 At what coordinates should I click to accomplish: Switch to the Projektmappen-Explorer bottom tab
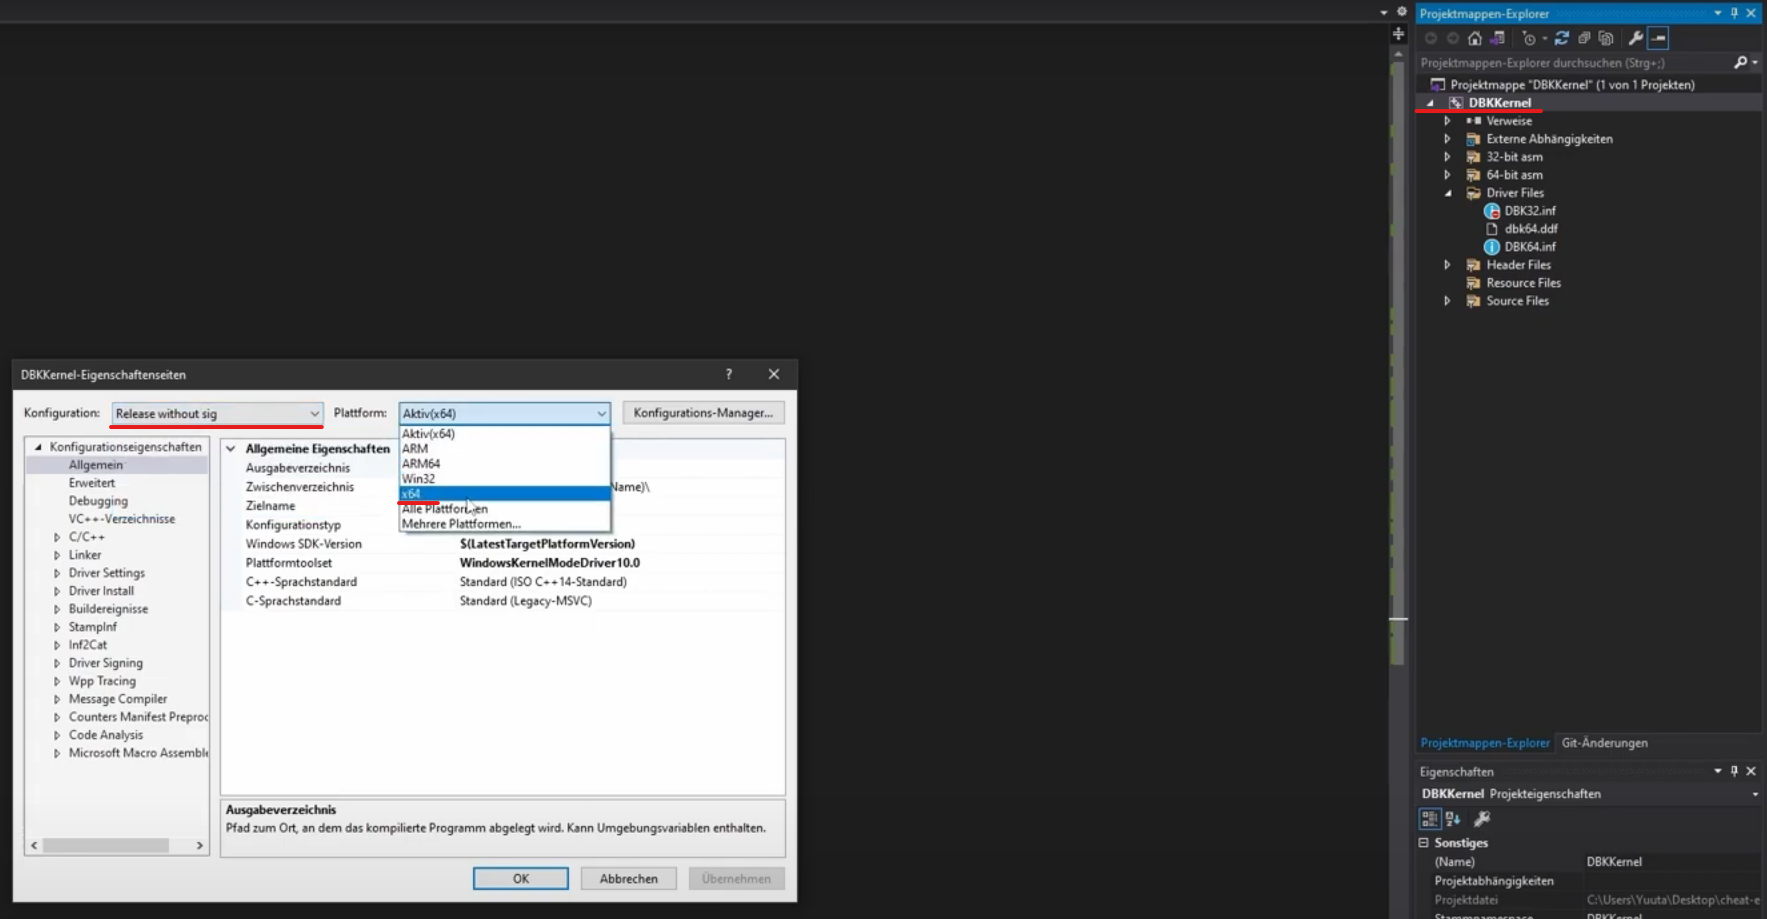1485,743
